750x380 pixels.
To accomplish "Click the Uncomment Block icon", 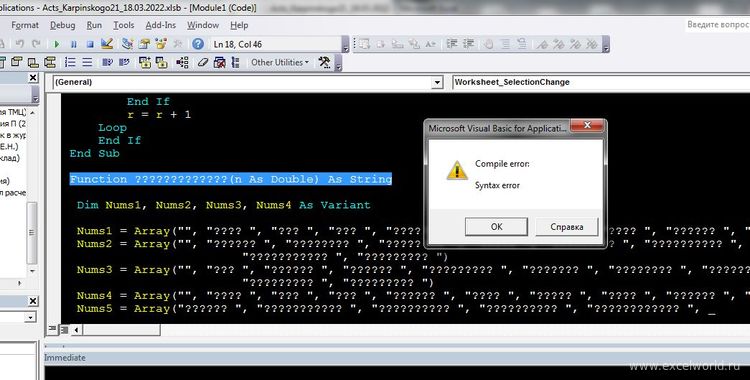I will 522,44.
